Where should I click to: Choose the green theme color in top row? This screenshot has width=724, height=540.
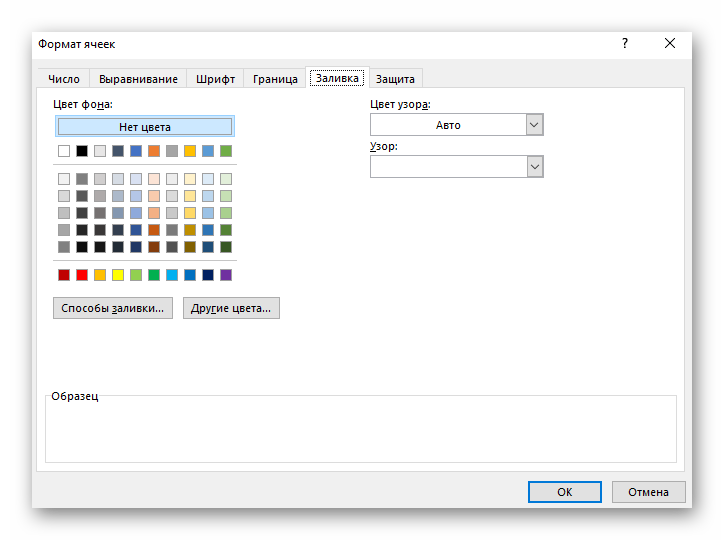click(226, 151)
